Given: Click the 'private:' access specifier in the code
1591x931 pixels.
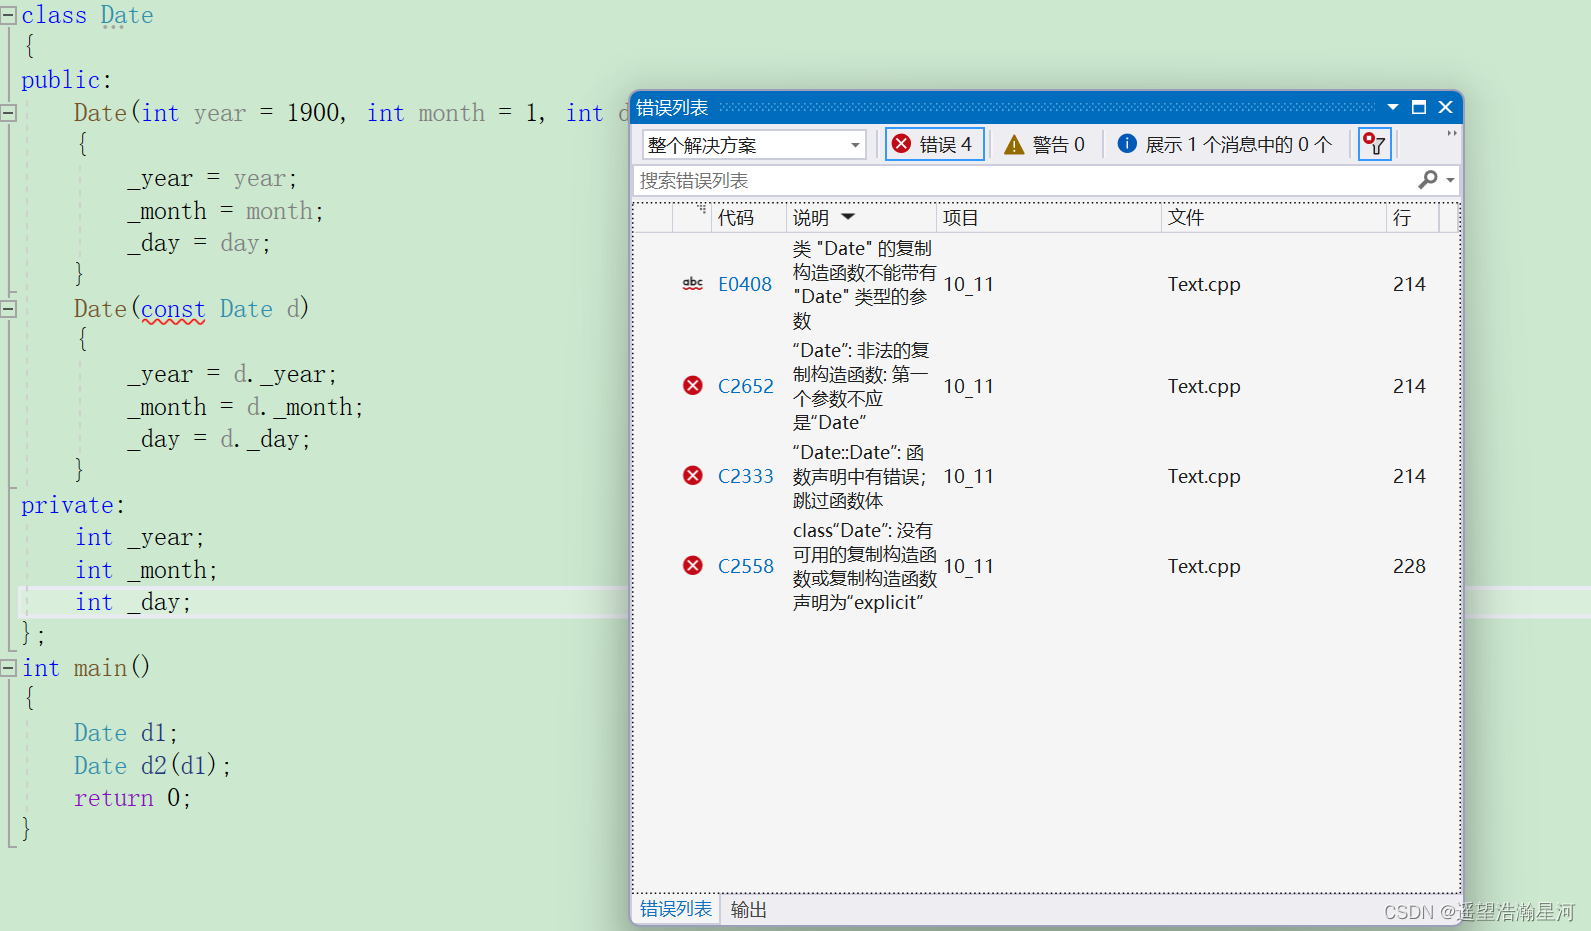Looking at the screenshot, I should [x=73, y=506].
